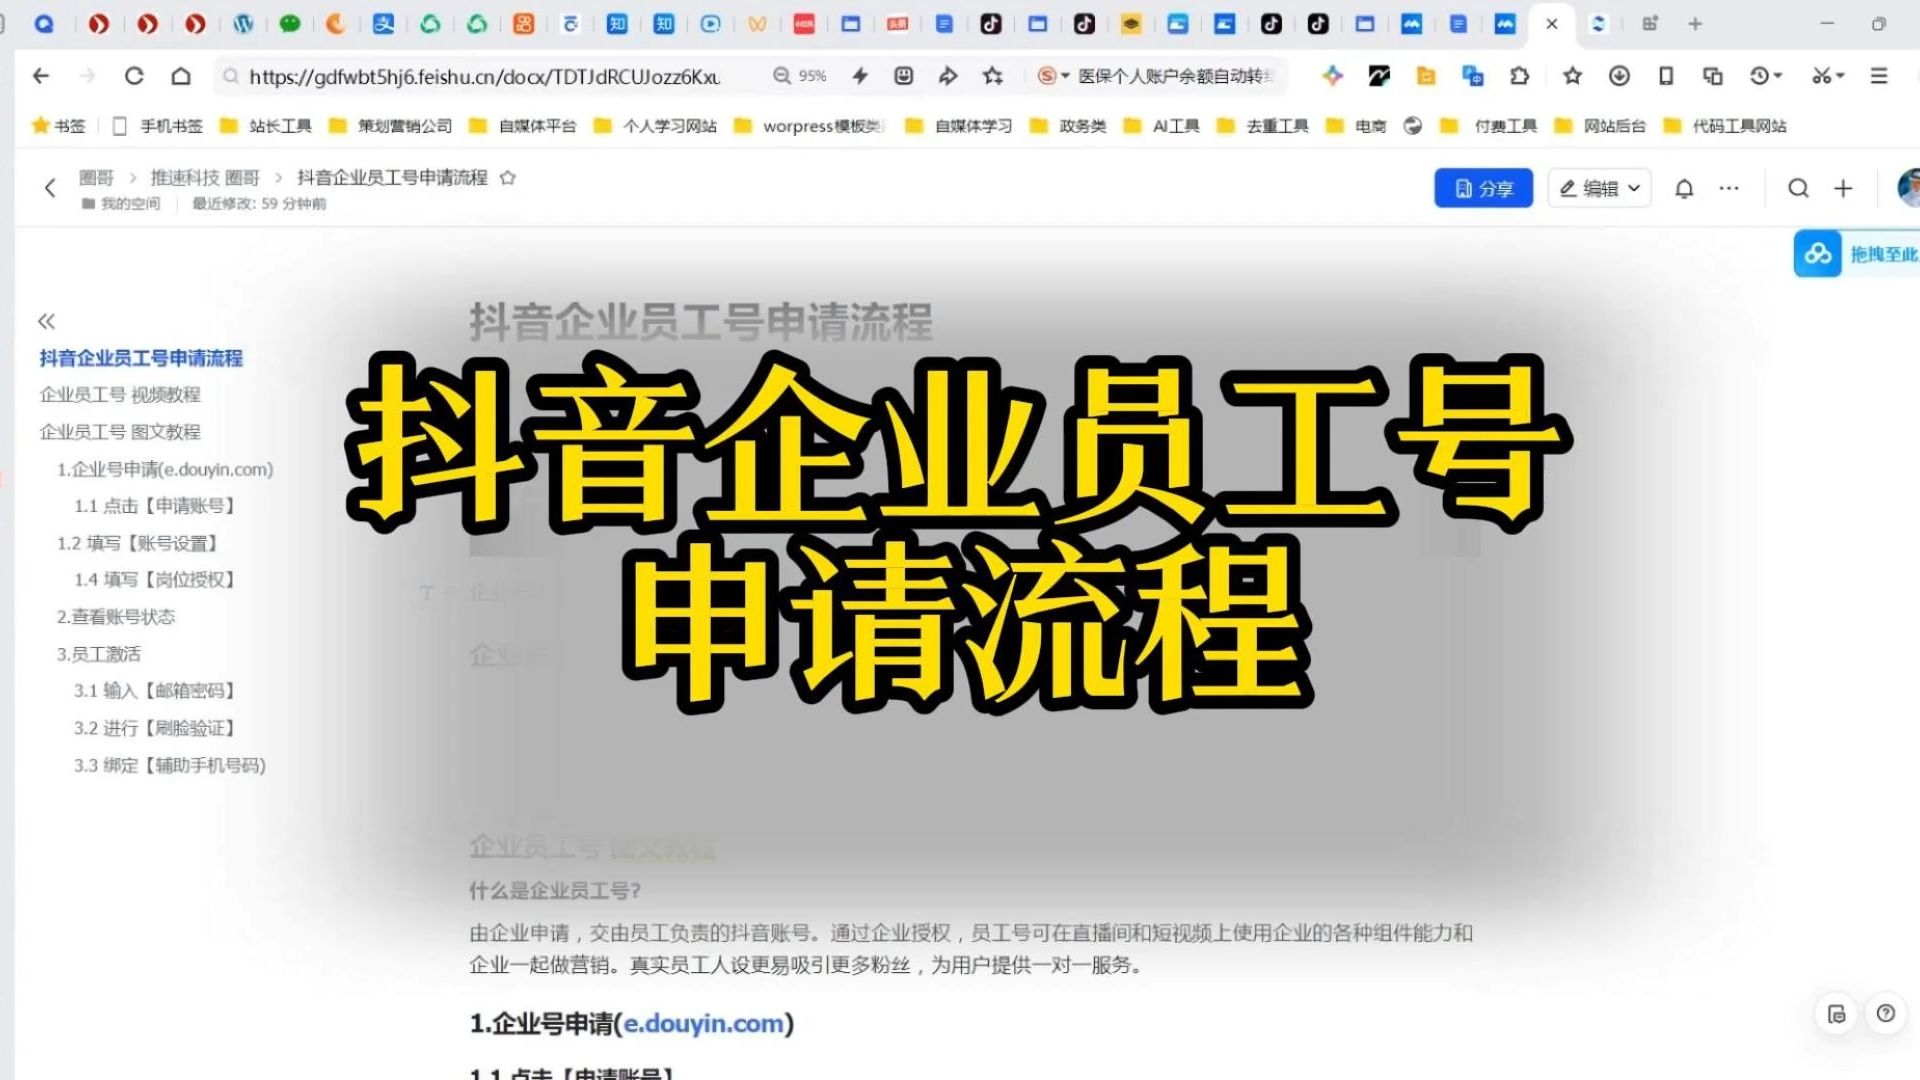Jump to 企业员工号 视频教程 in outline
Screen dimensions: 1920x1080
click(x=120, y=395)
